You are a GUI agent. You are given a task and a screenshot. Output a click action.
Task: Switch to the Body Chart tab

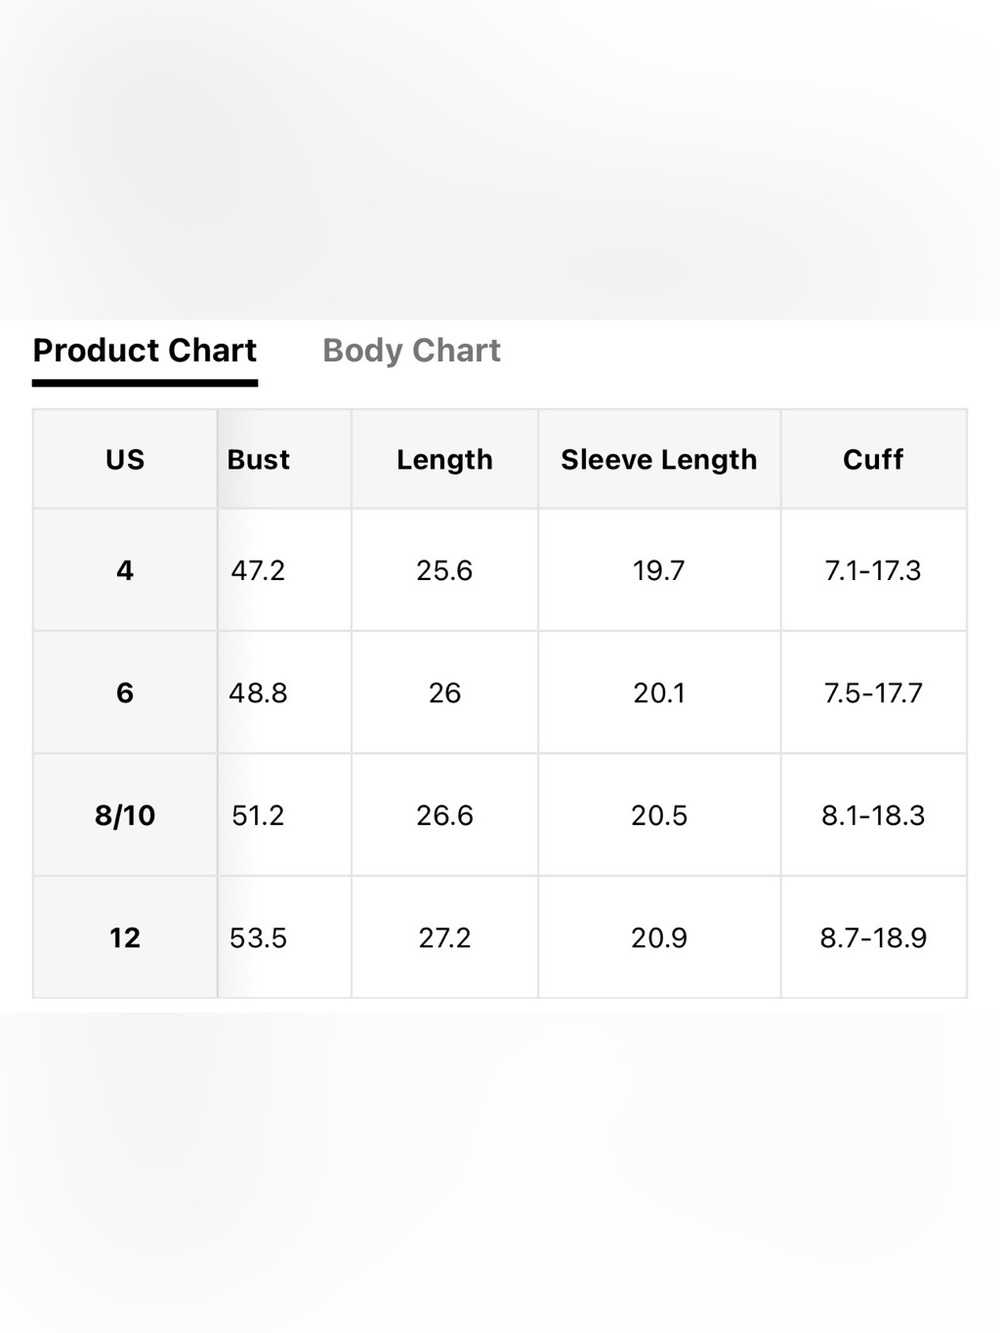pos(411,351)
